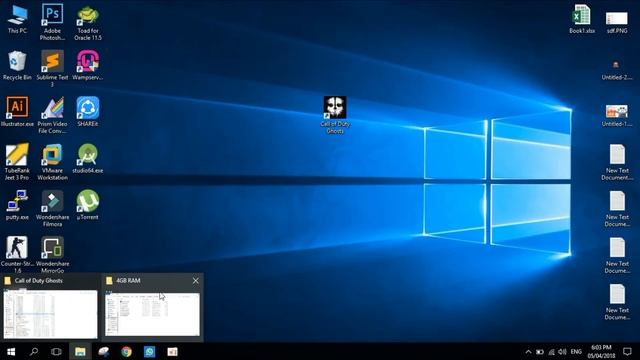This screenshot has height=360, width=640.
Task: Open uTorrent shortcut
Action: tap(88, 205)
